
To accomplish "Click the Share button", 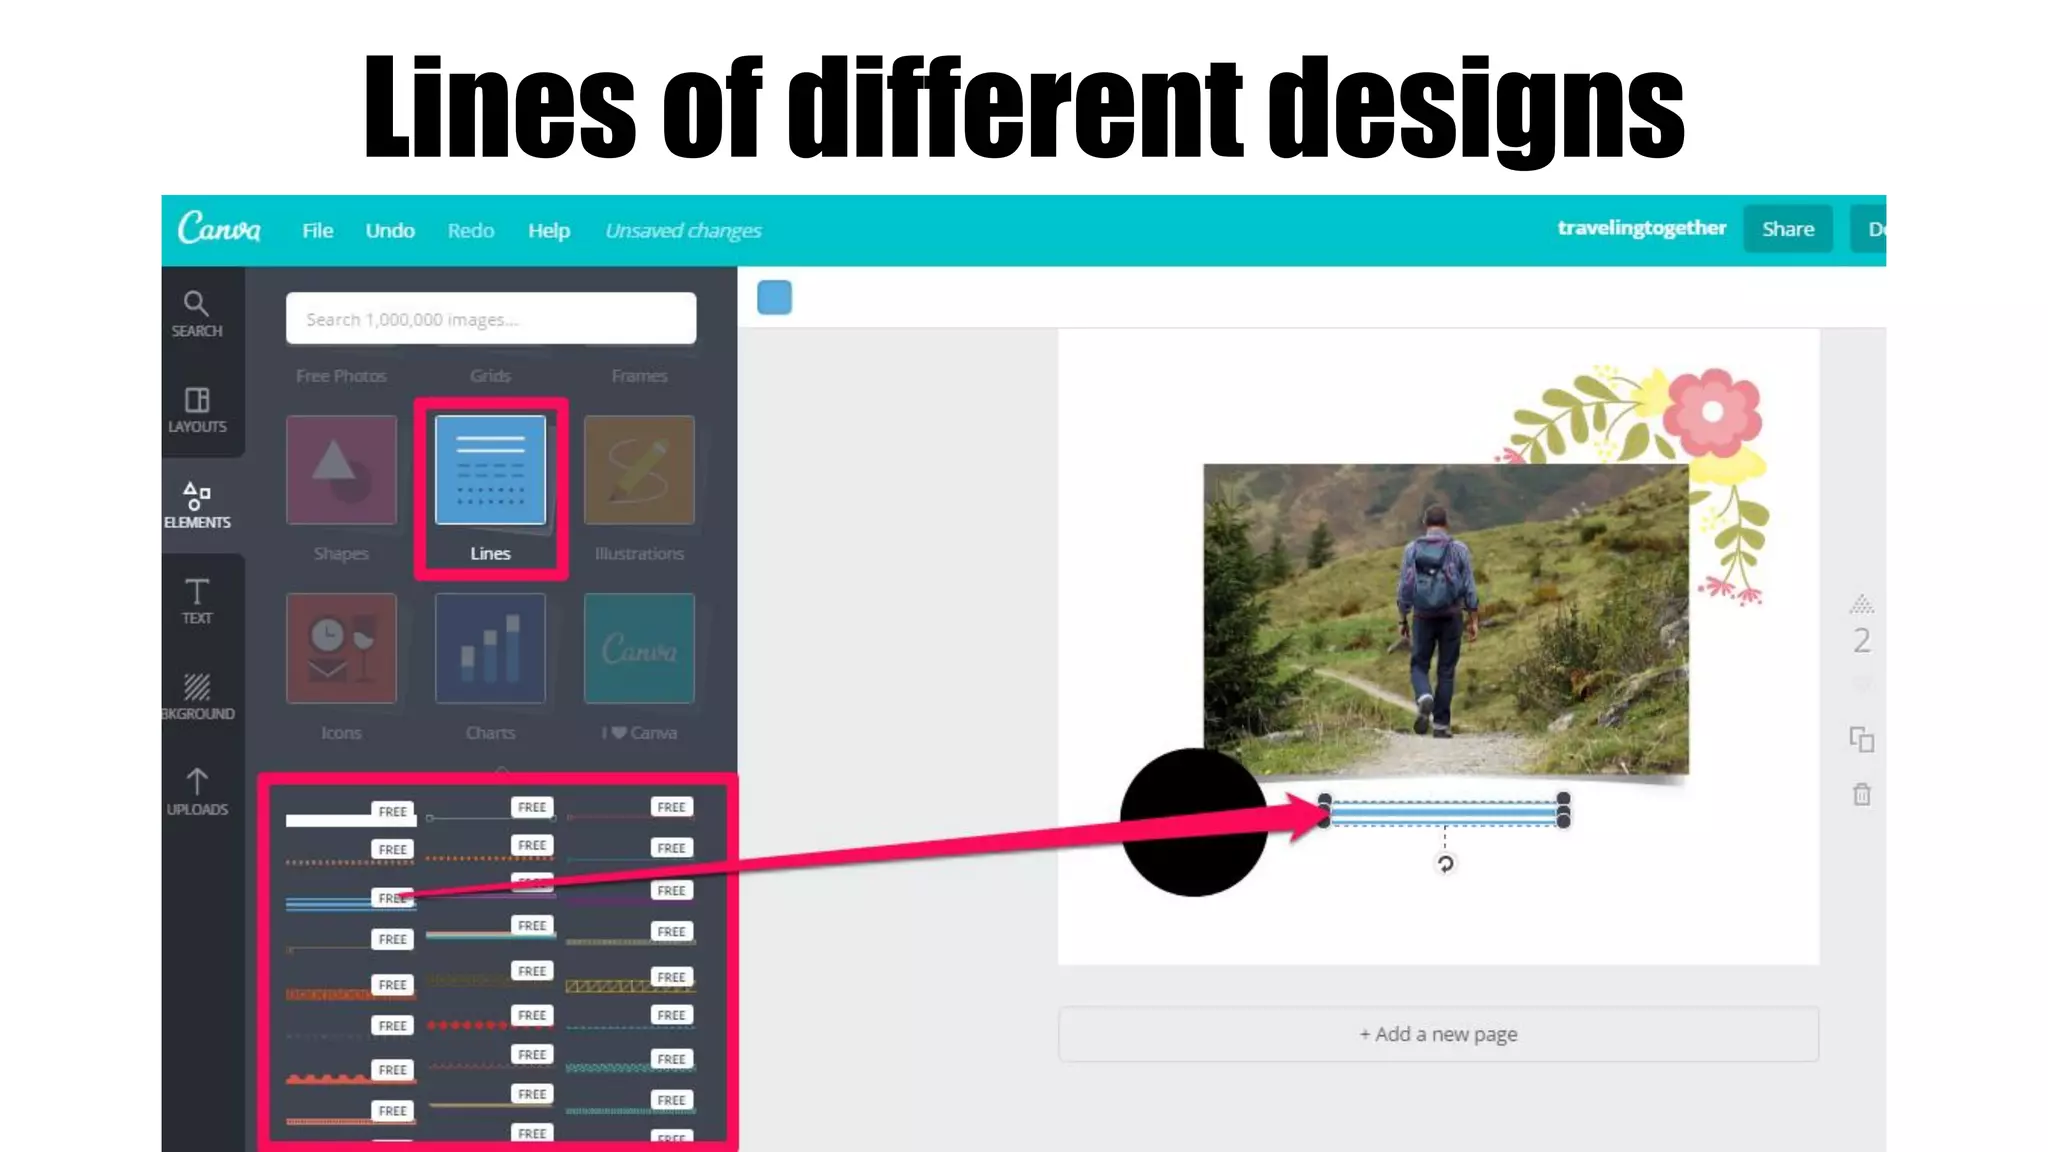I will (x=1787, y=229).
